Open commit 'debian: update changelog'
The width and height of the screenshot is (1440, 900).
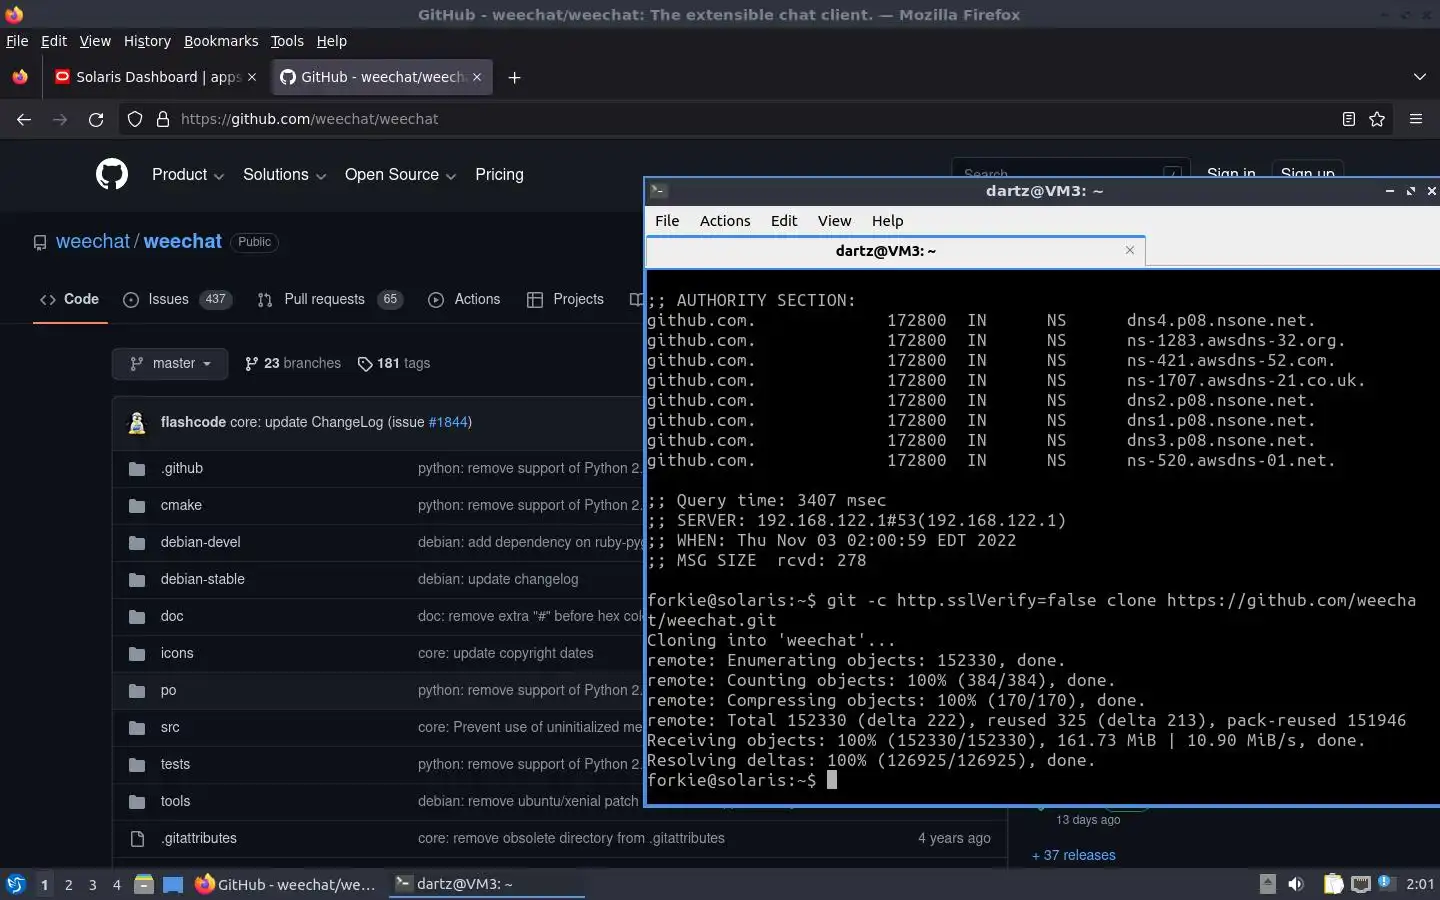coord(498,579)
